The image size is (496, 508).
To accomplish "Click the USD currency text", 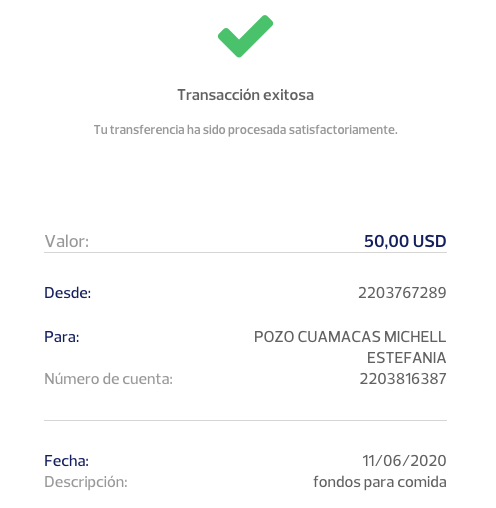I will coord(430,241).
